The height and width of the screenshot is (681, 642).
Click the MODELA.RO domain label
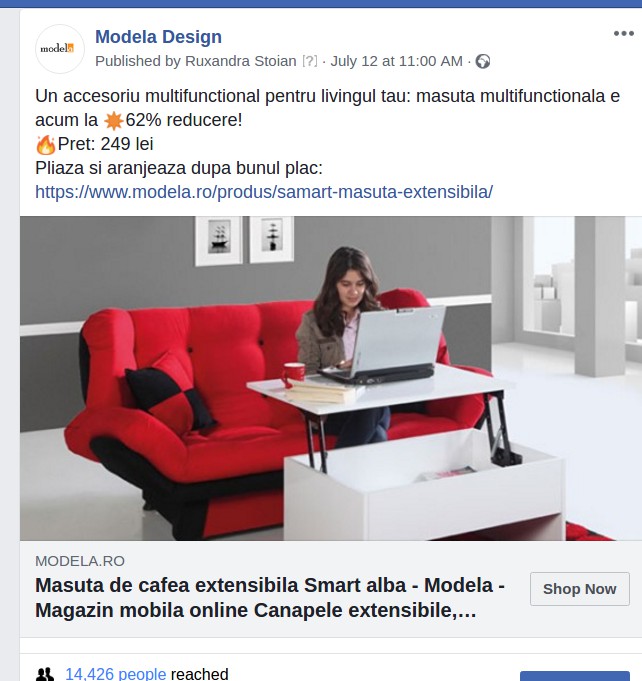coord(80,561)
